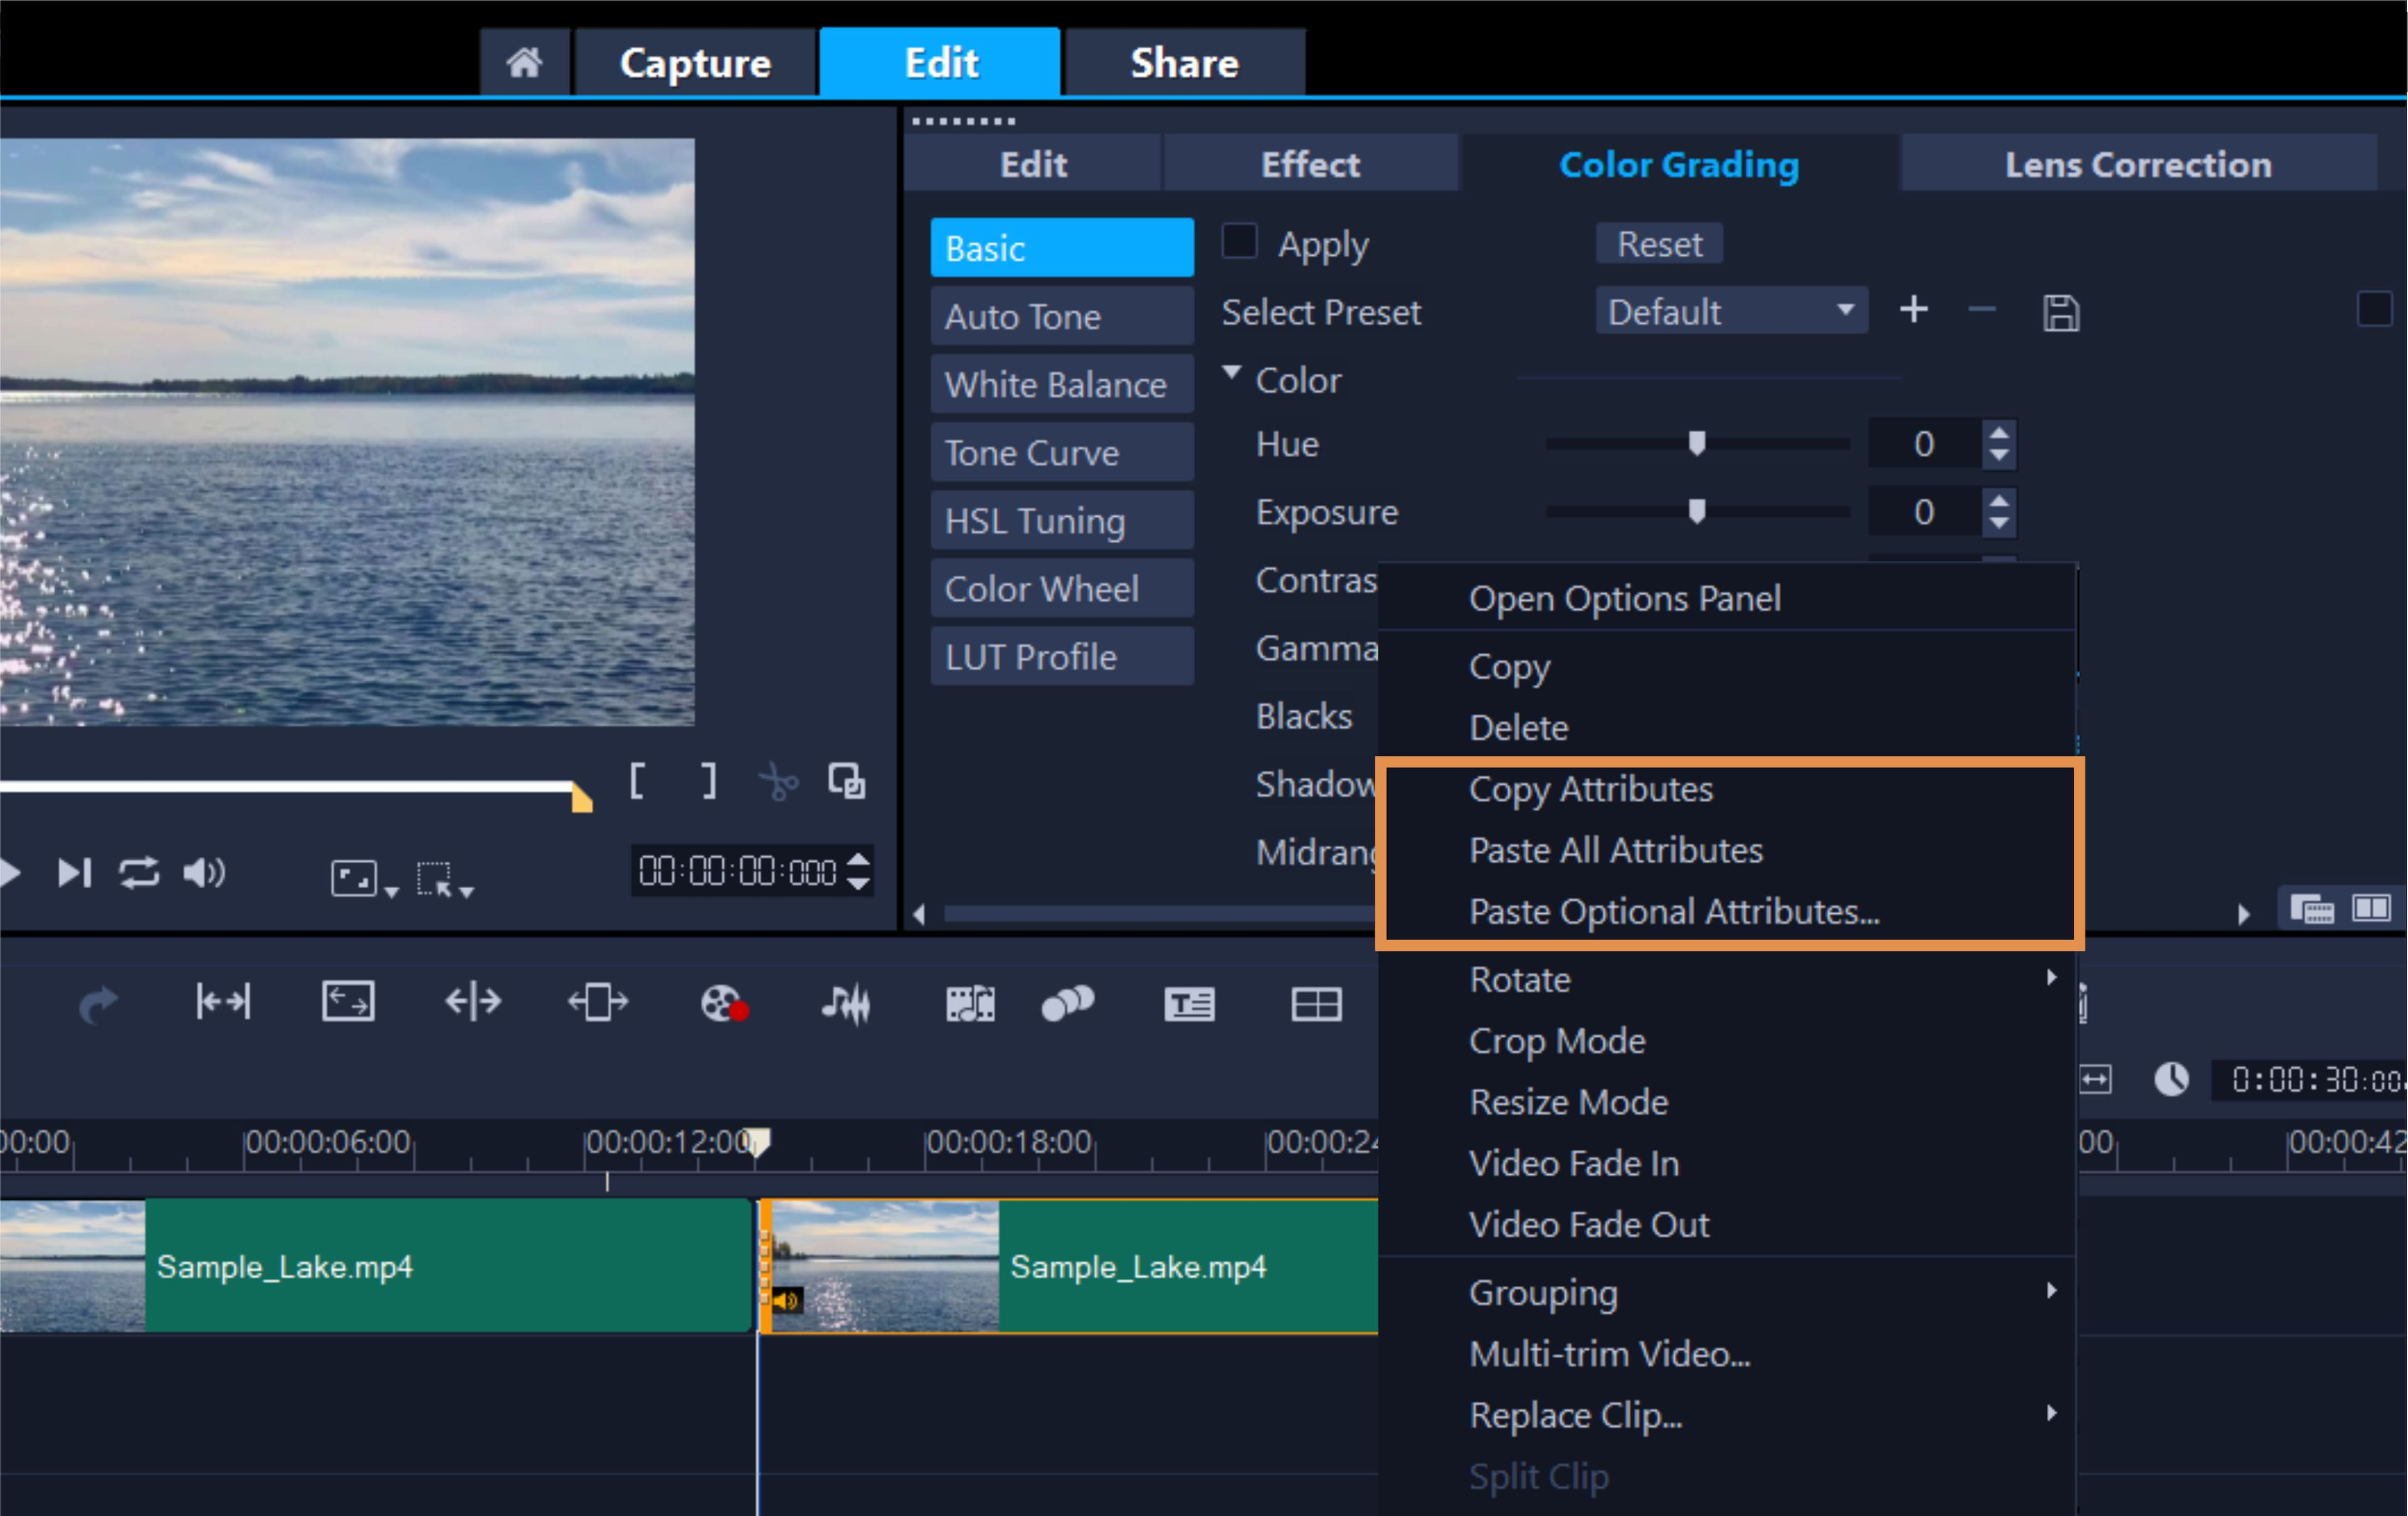Click the plus add preset icon
Image resolution: width=2408 pixels, height=1516 pixels.
(1913, 310)
